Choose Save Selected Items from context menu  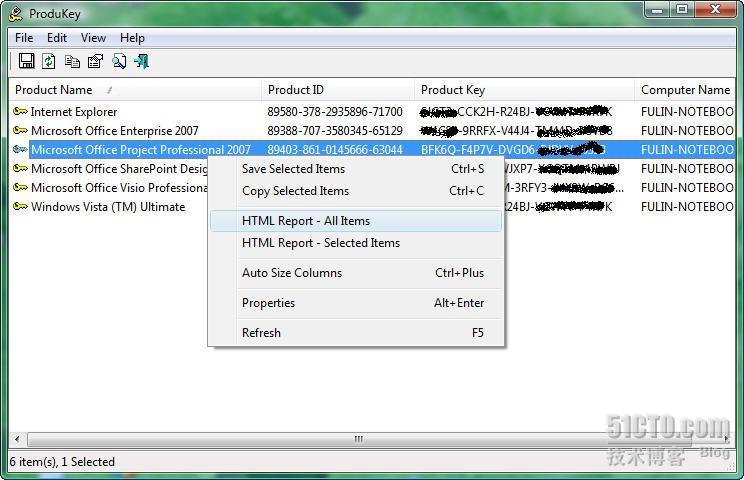pyautogui.click(x=356, y=169)
